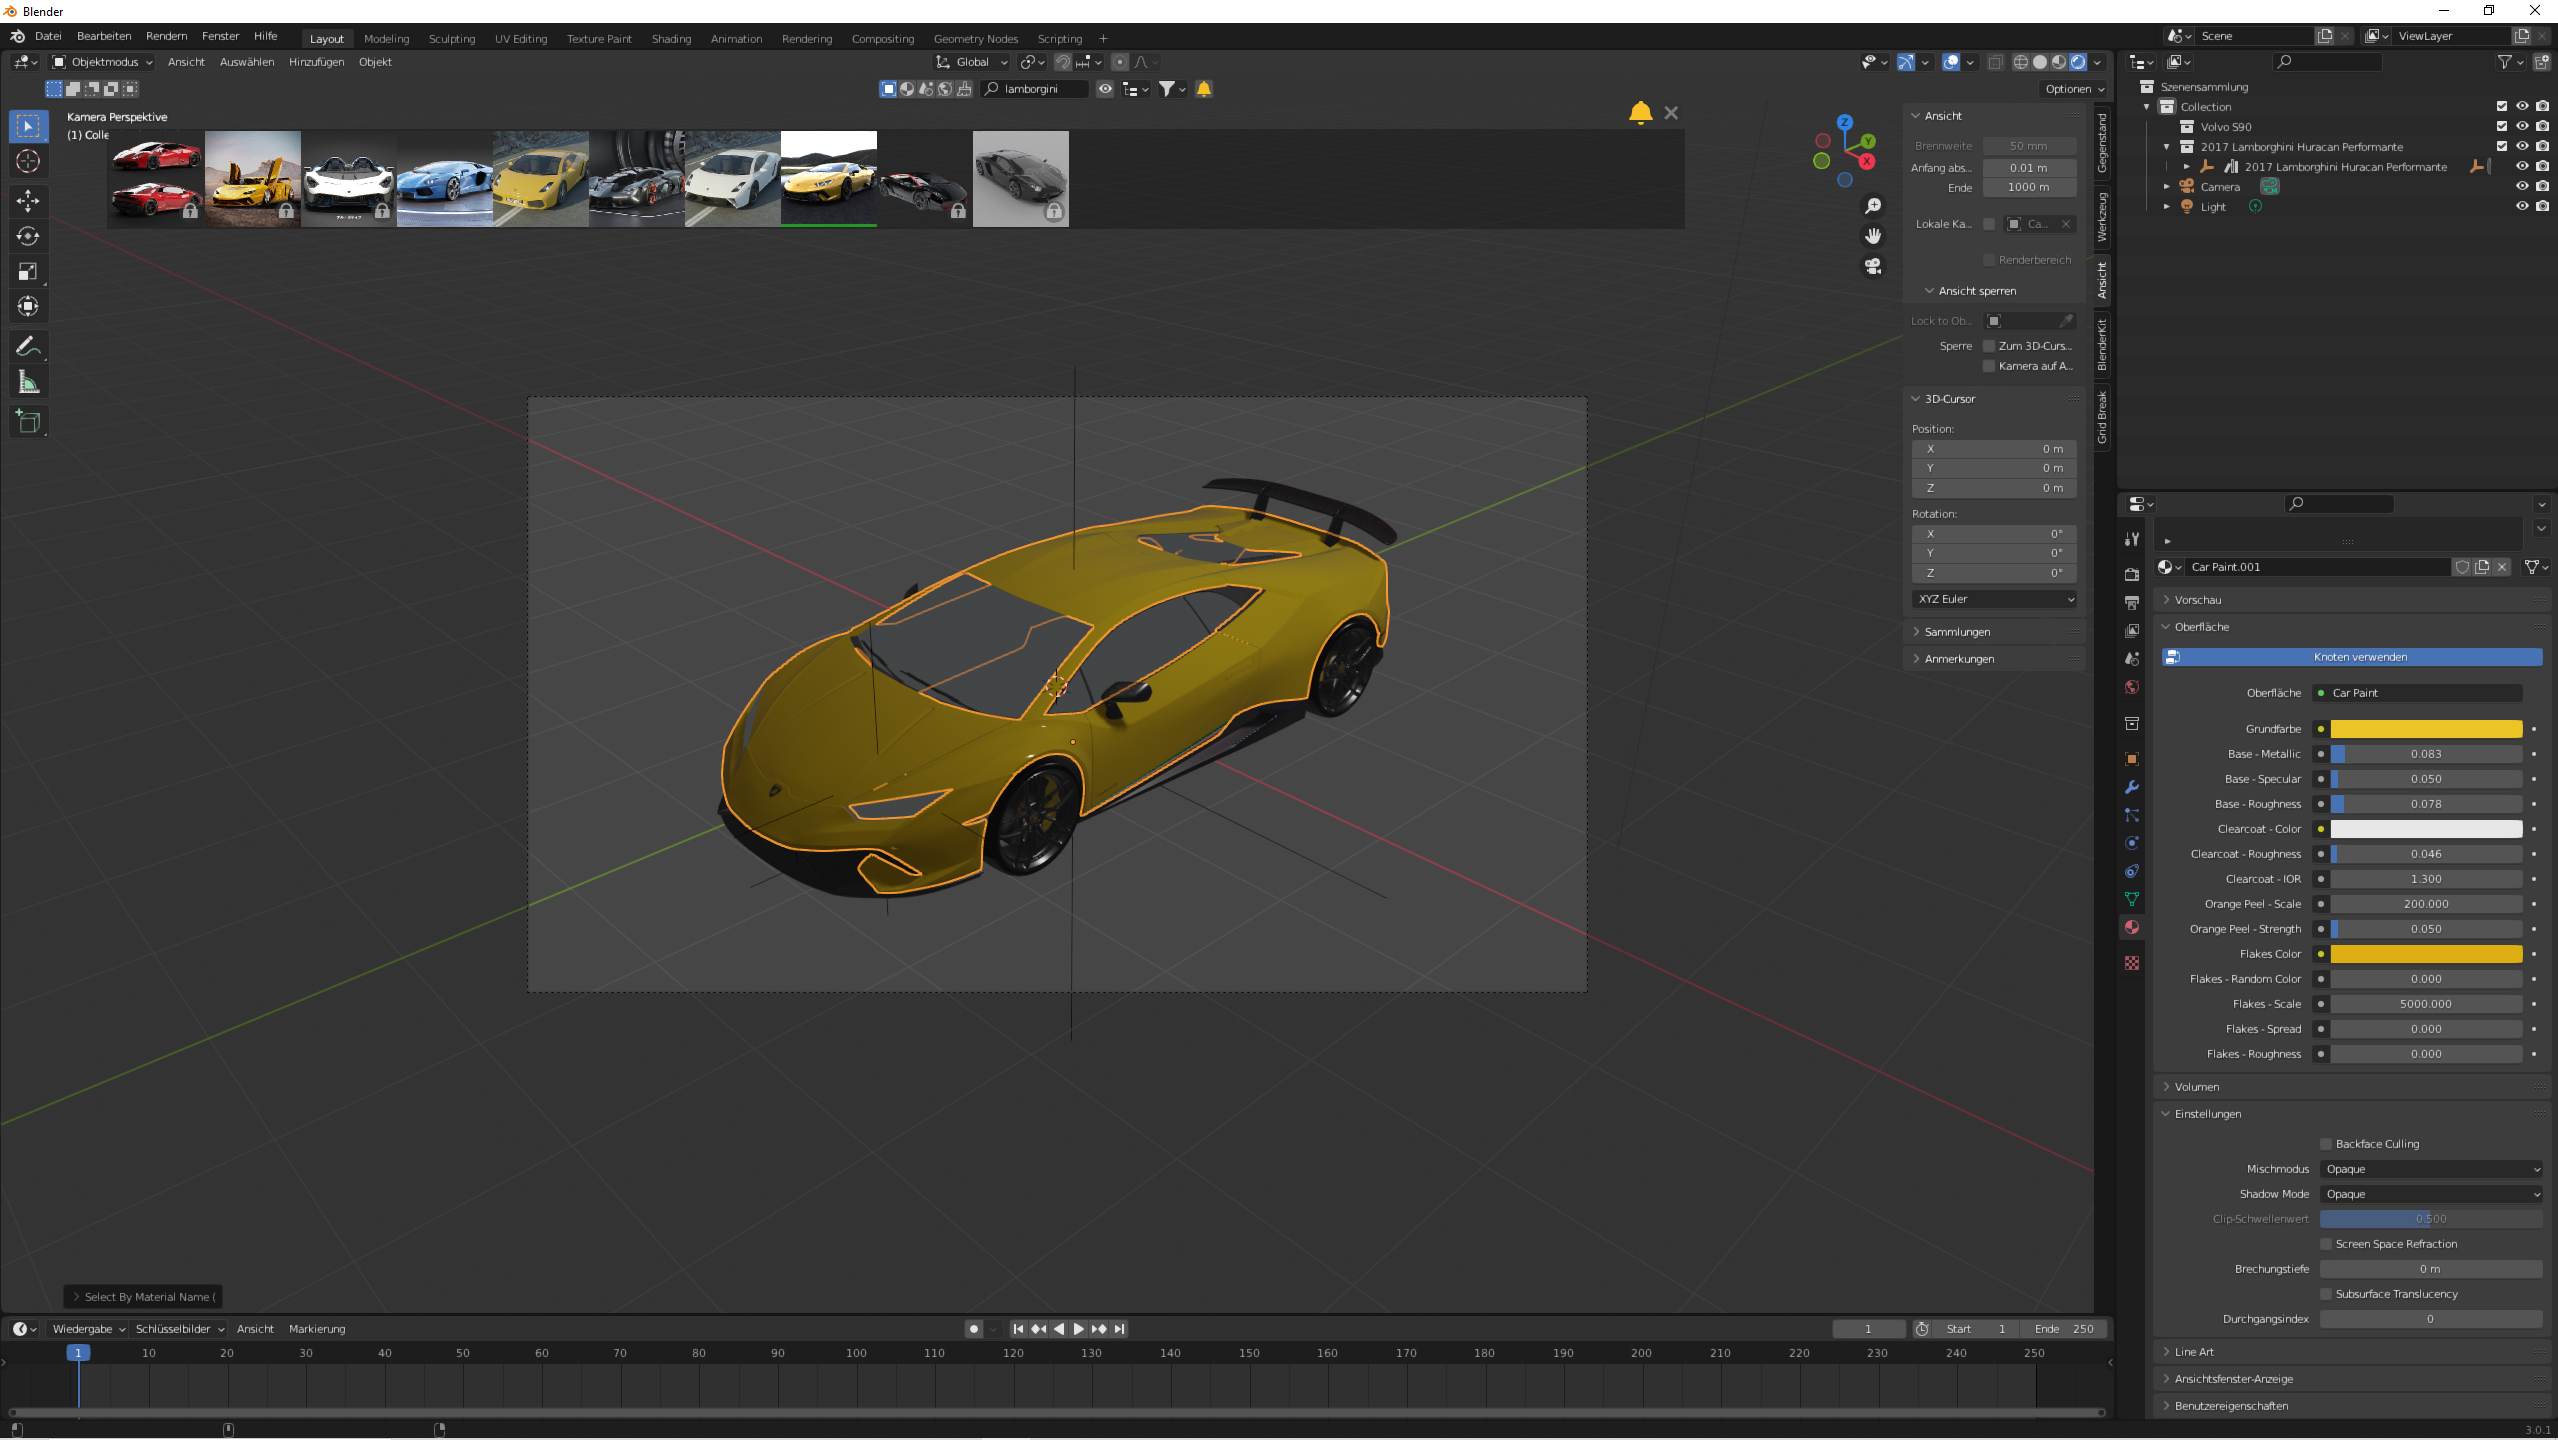Image resolution: width=2558 pixels, height=1440 pixels.
Task: Expand the Volumen panel
Action: tap(2196, 1087)
